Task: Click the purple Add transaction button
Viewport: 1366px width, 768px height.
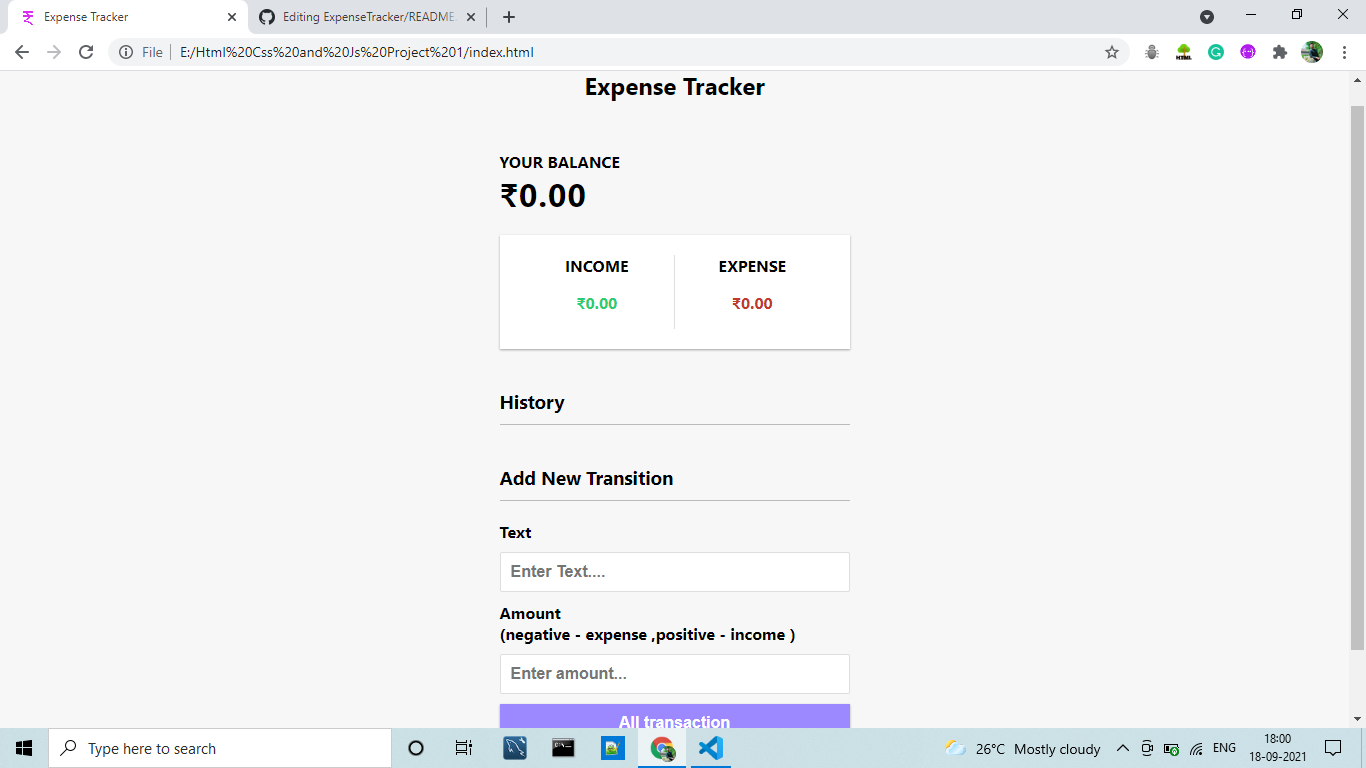Action: [675, 716]
